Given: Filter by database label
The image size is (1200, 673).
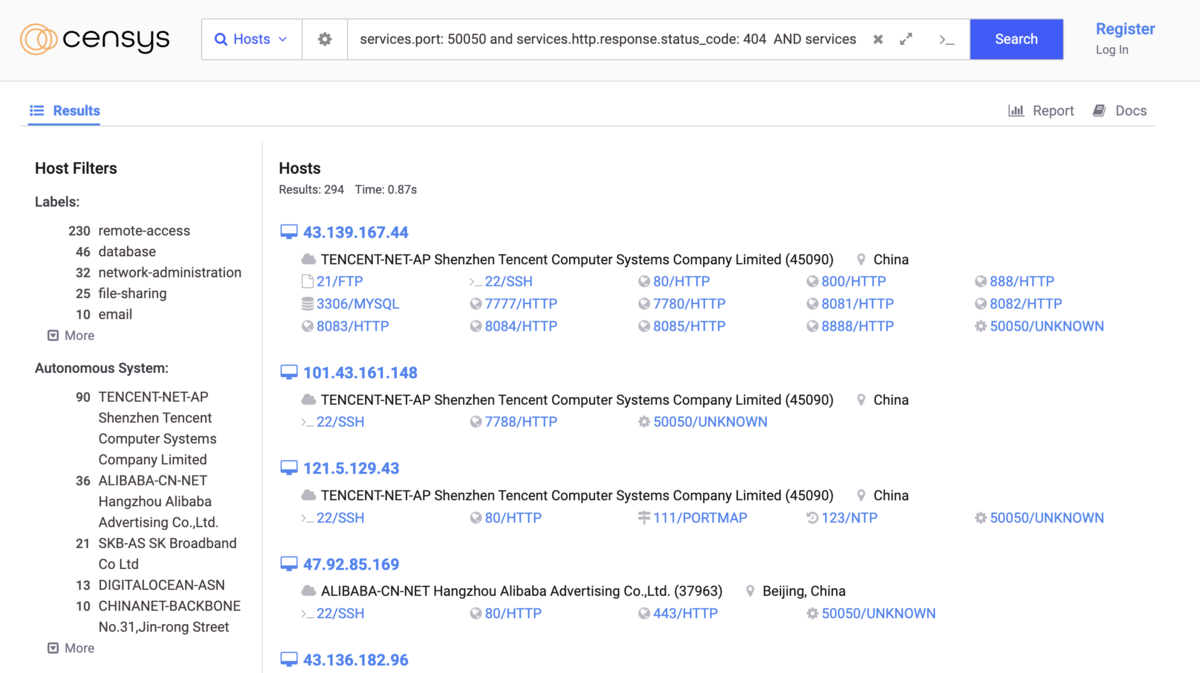Looking at the screenshot, I should click(x=127, y=252).
